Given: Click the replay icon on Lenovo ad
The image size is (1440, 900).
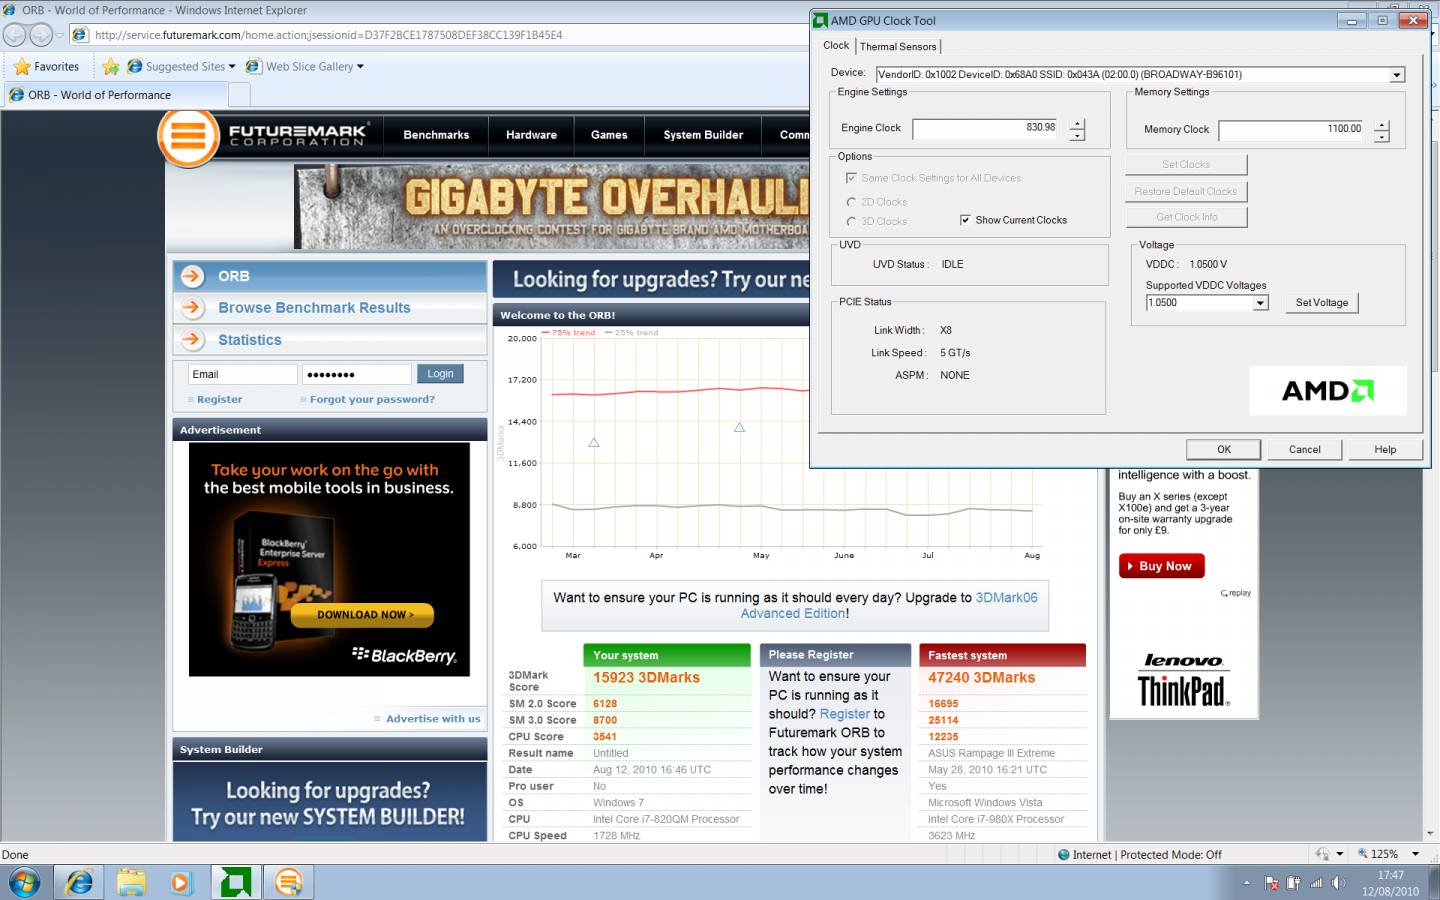Looking at the screenshot, I should point(1236,593).
